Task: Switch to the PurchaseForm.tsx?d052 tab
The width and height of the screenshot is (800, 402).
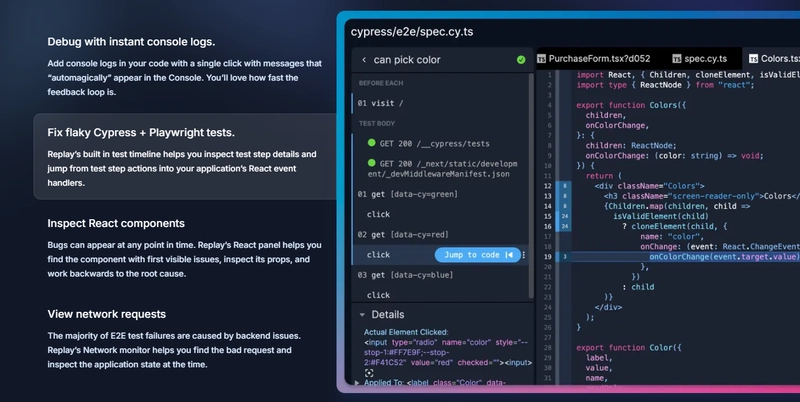Action: (x=594, y=59)
